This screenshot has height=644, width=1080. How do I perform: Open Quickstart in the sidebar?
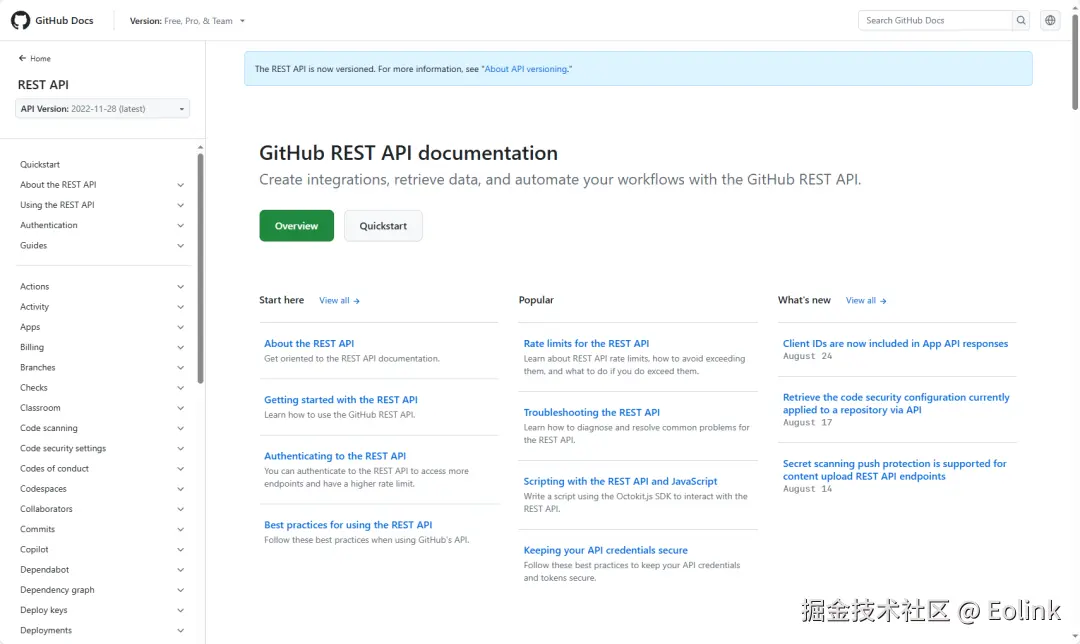pyautogui.click(x=40, y=165)
